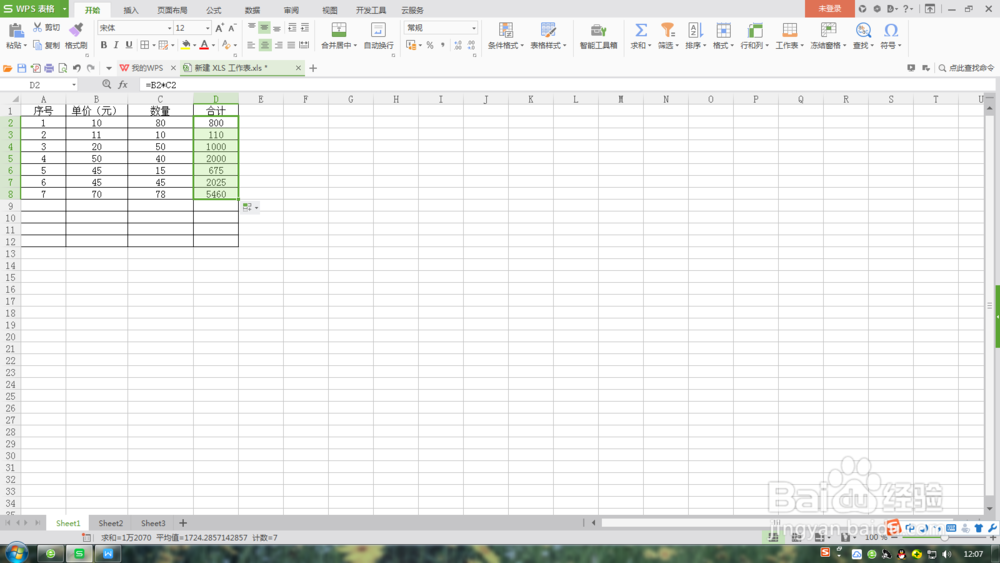Open the font size dropdown showing 12

pyautogui.click(x=207, y=28)
